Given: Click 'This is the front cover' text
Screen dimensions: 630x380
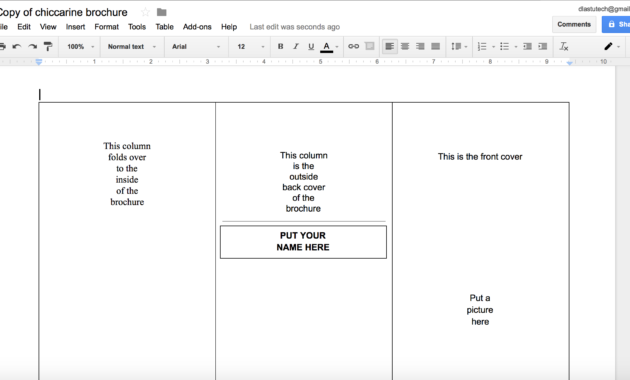Looking at the screenshot, I should pos(480,157).
